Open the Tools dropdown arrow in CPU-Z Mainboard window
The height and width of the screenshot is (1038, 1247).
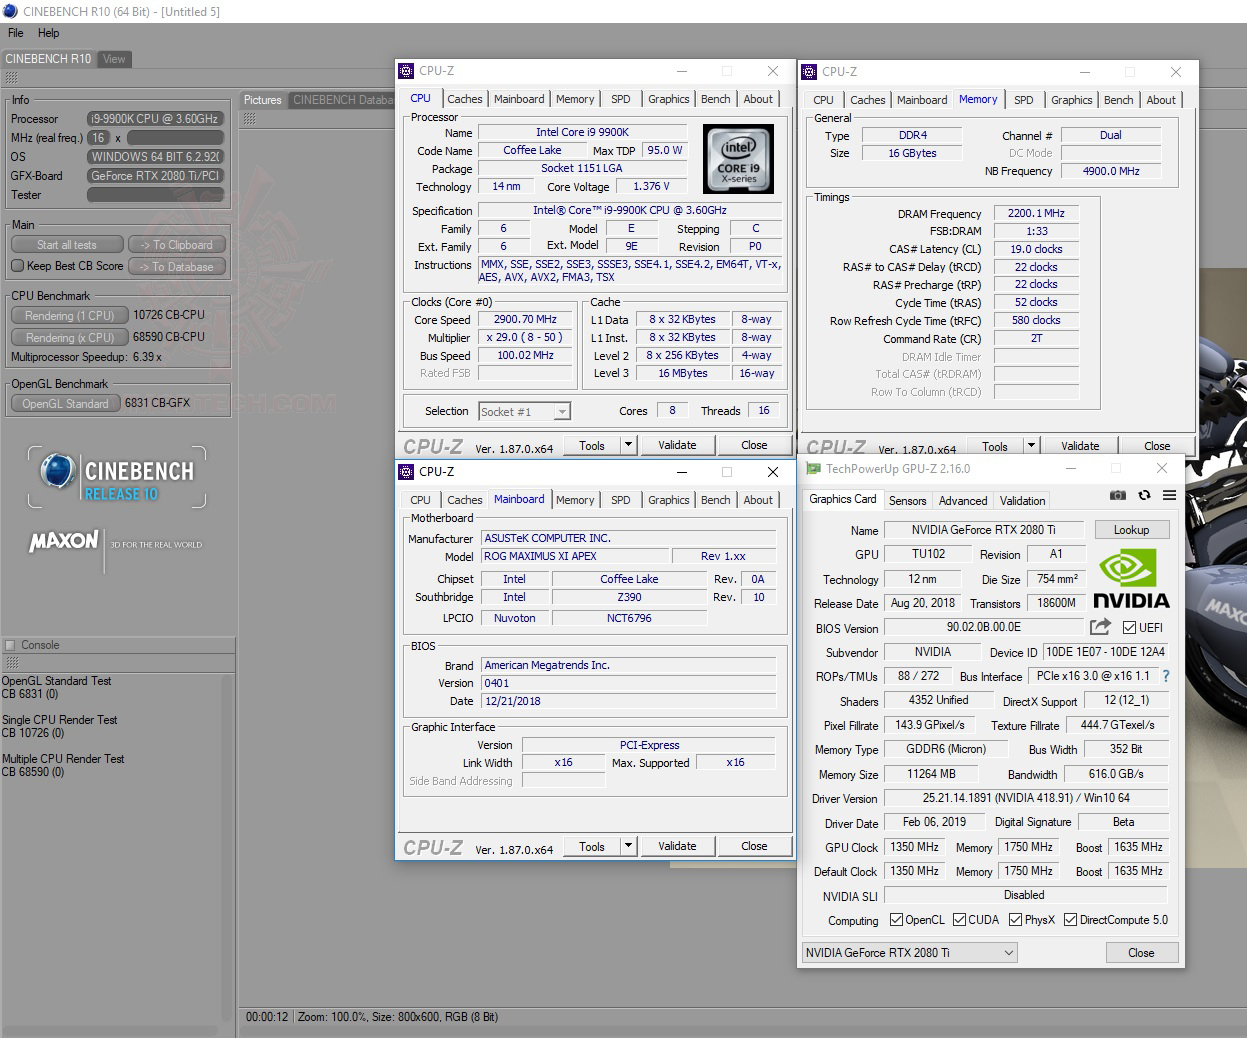628,846
